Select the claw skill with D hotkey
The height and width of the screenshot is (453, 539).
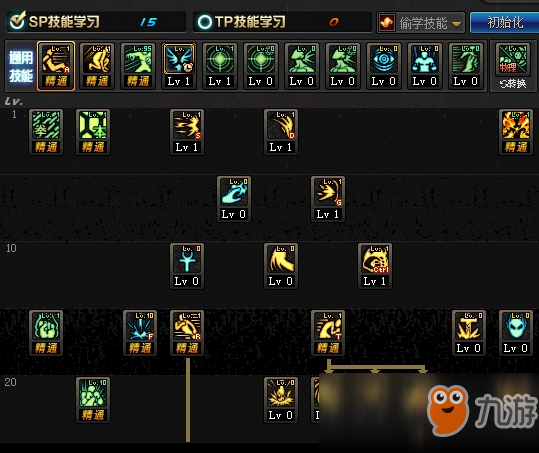281,125
